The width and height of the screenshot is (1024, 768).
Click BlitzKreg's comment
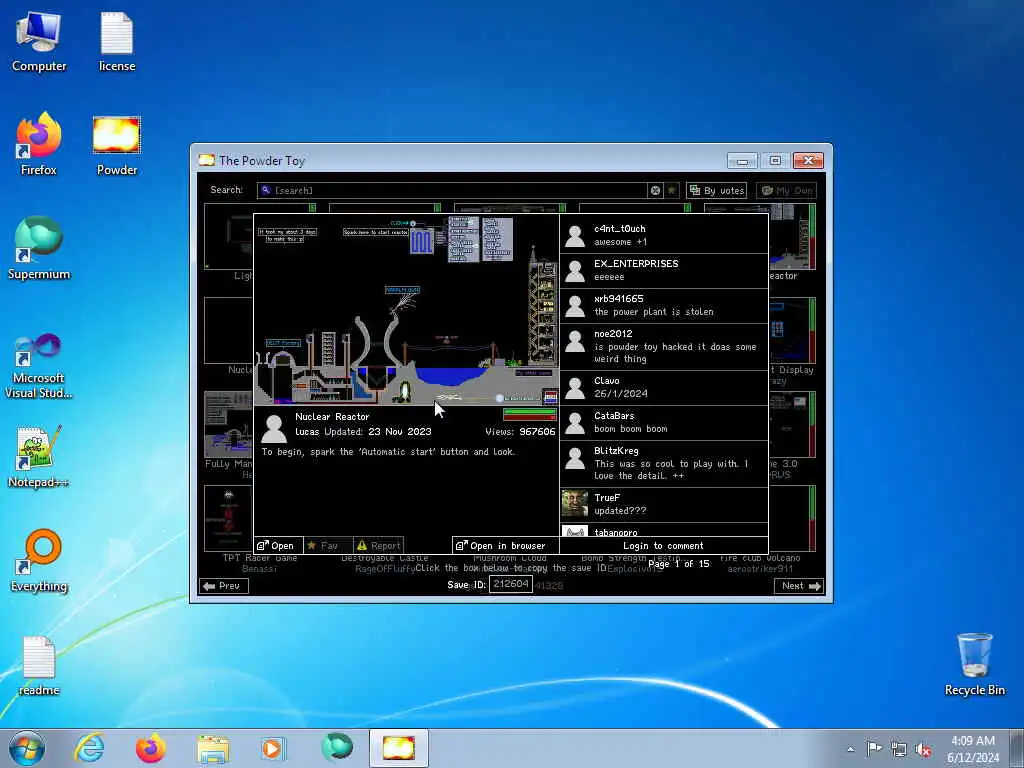671,470
